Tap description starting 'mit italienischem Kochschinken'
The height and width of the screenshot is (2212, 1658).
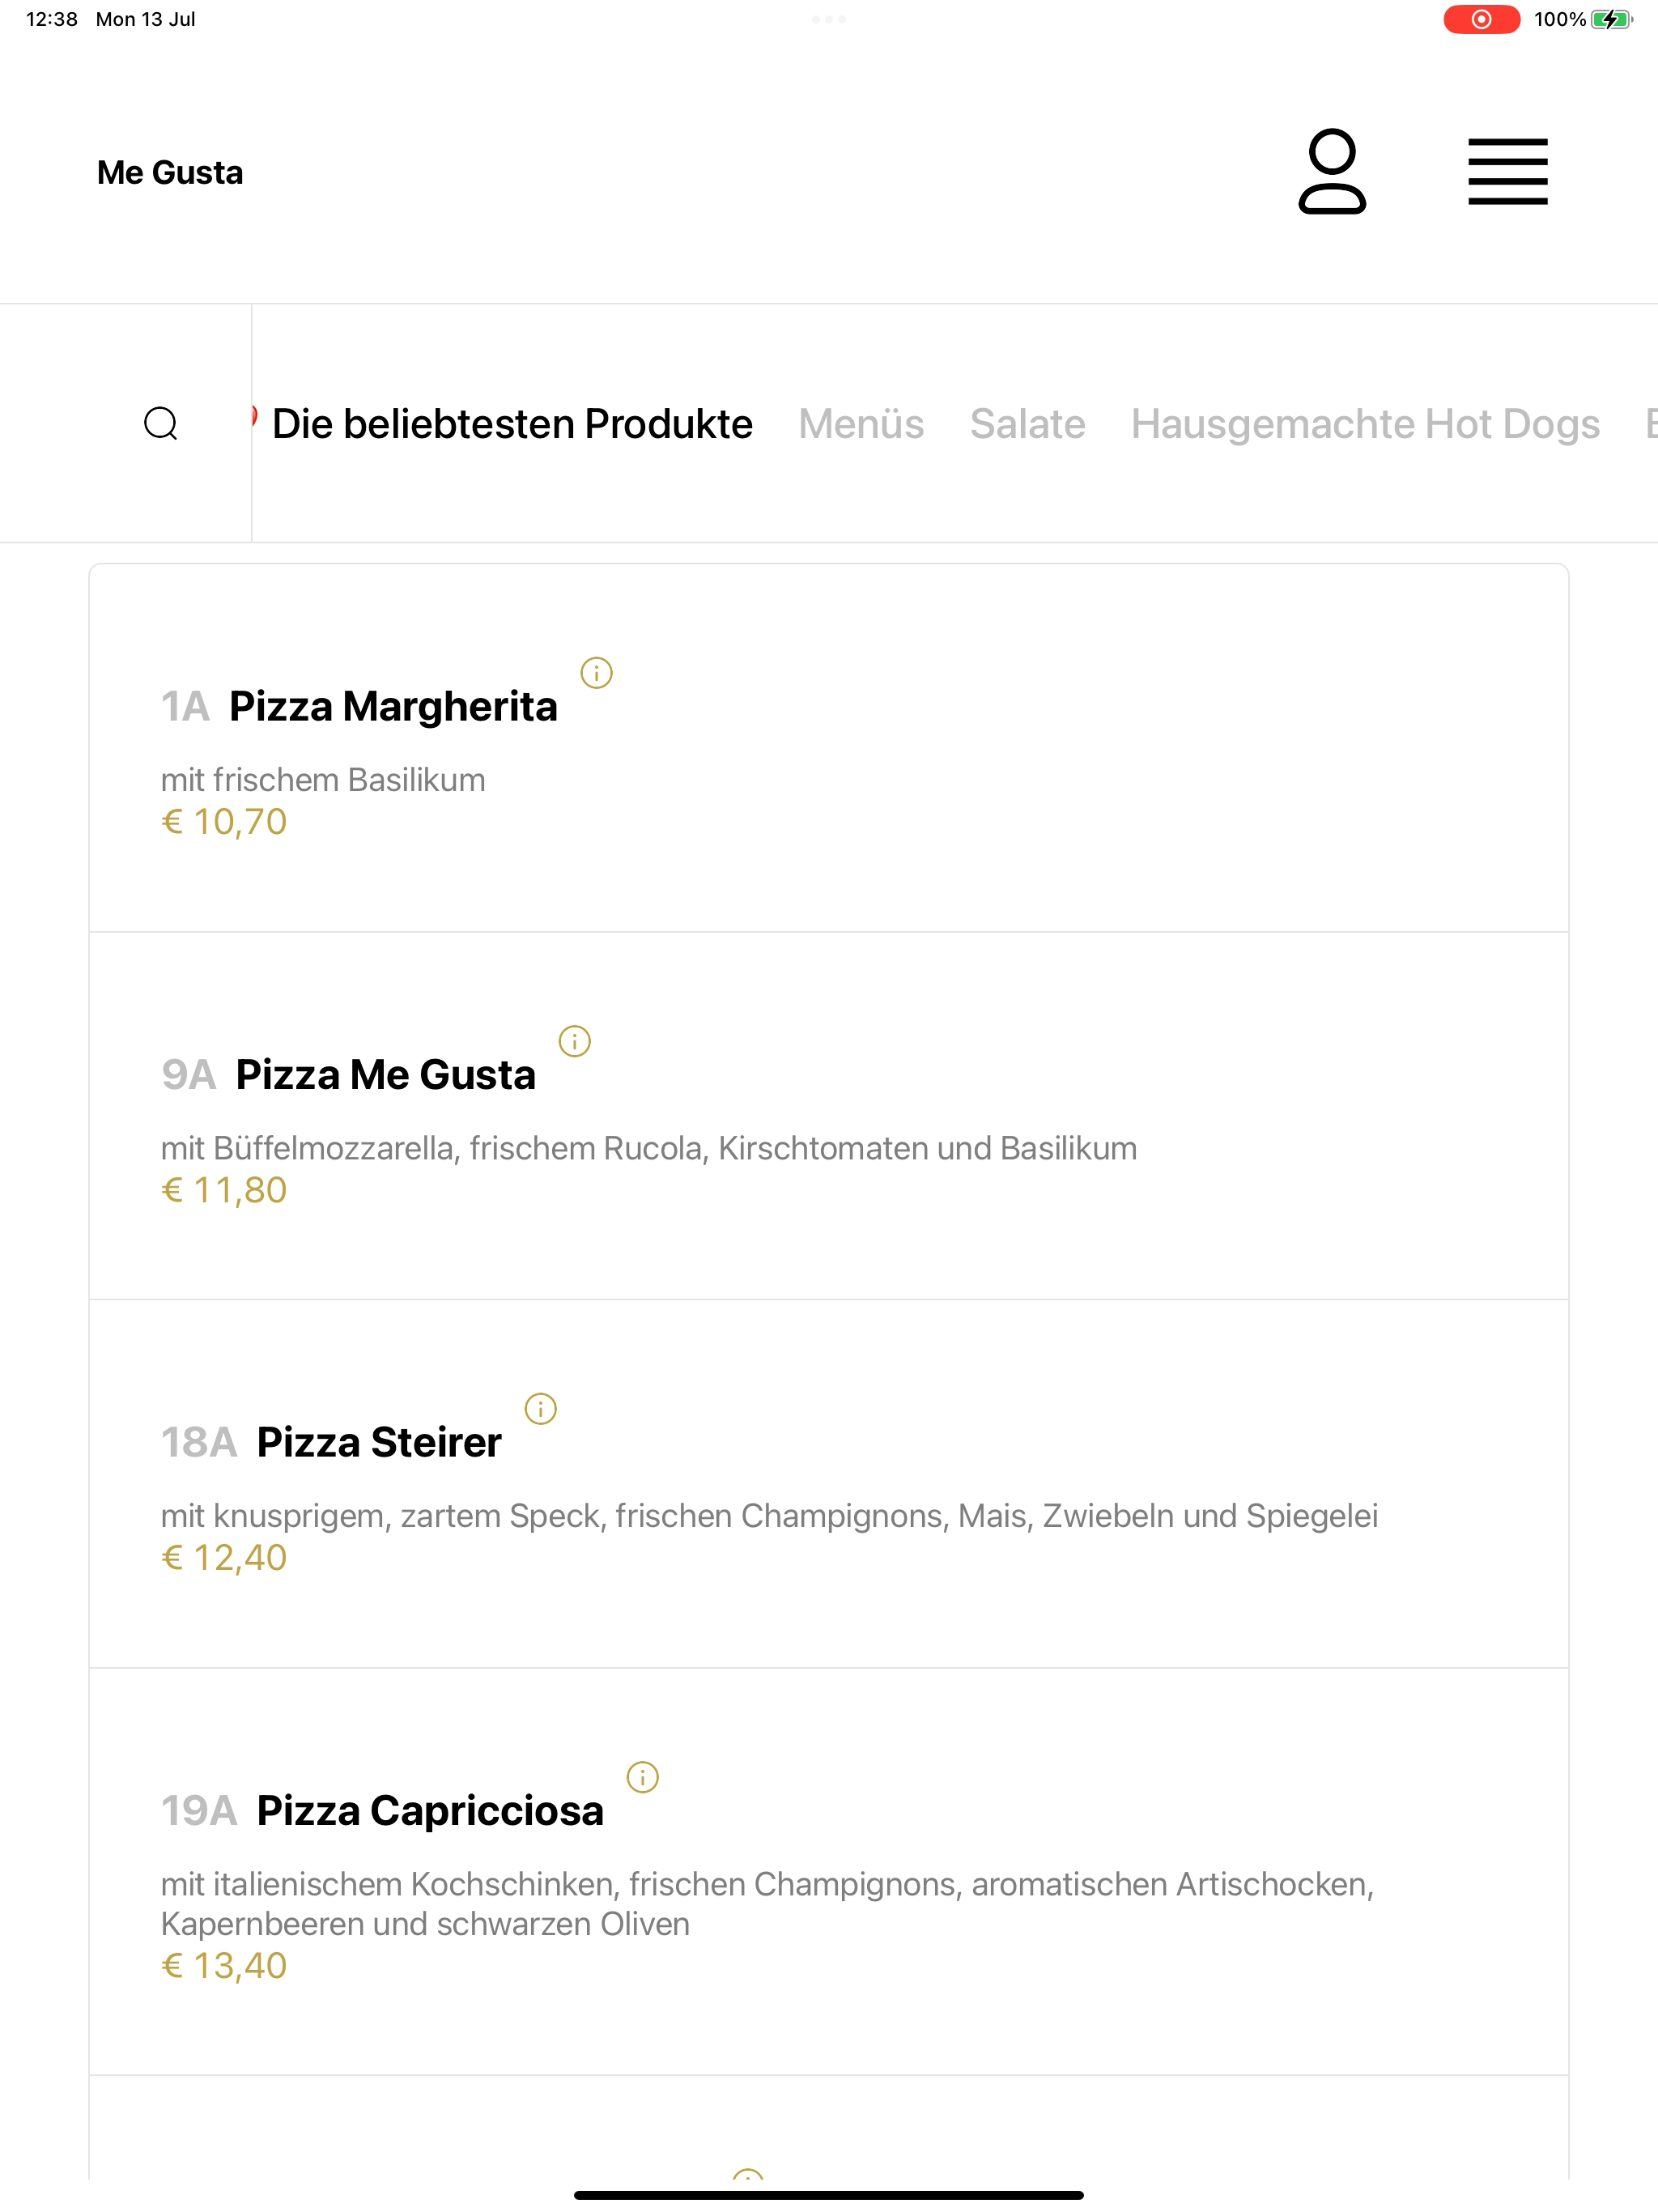767,1904
